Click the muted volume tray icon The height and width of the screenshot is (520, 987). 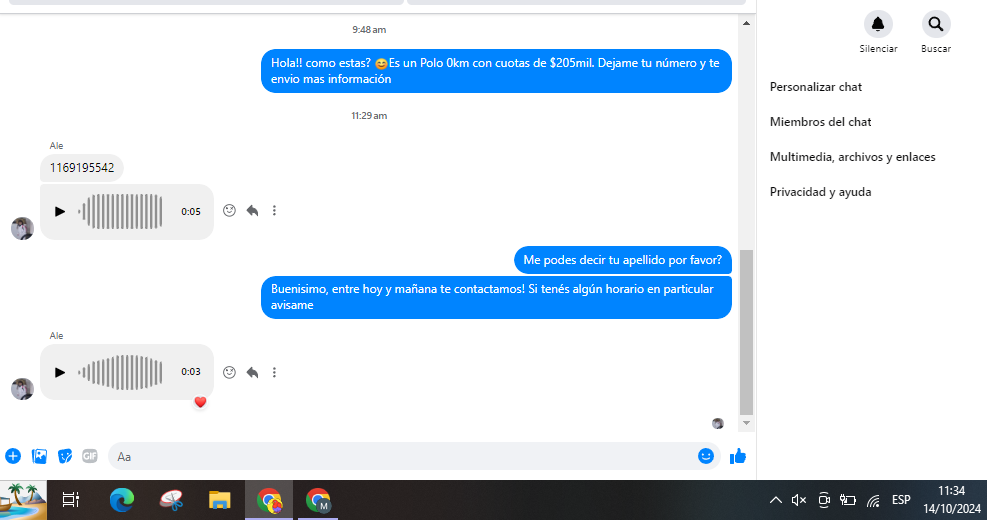799,500
